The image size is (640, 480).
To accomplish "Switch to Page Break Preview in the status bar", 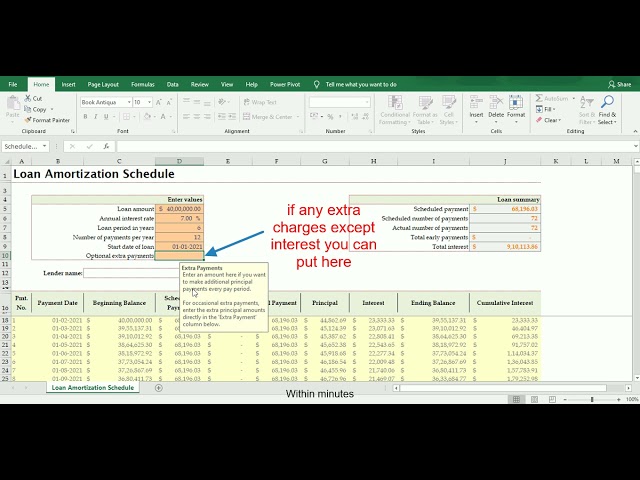I will 552,399.
